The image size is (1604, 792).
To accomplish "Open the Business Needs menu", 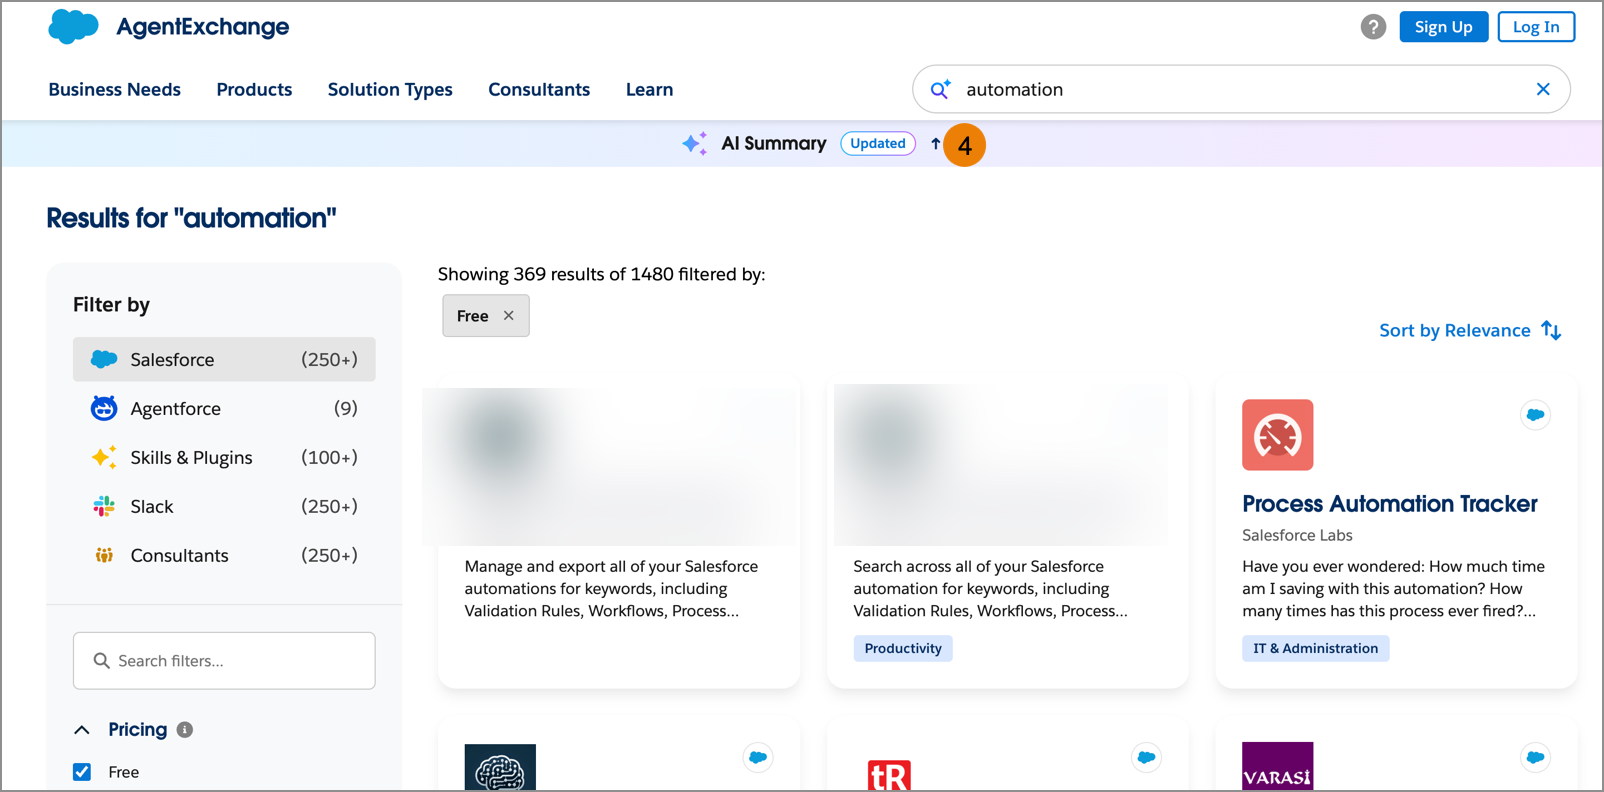I will [x=114, y=89].
